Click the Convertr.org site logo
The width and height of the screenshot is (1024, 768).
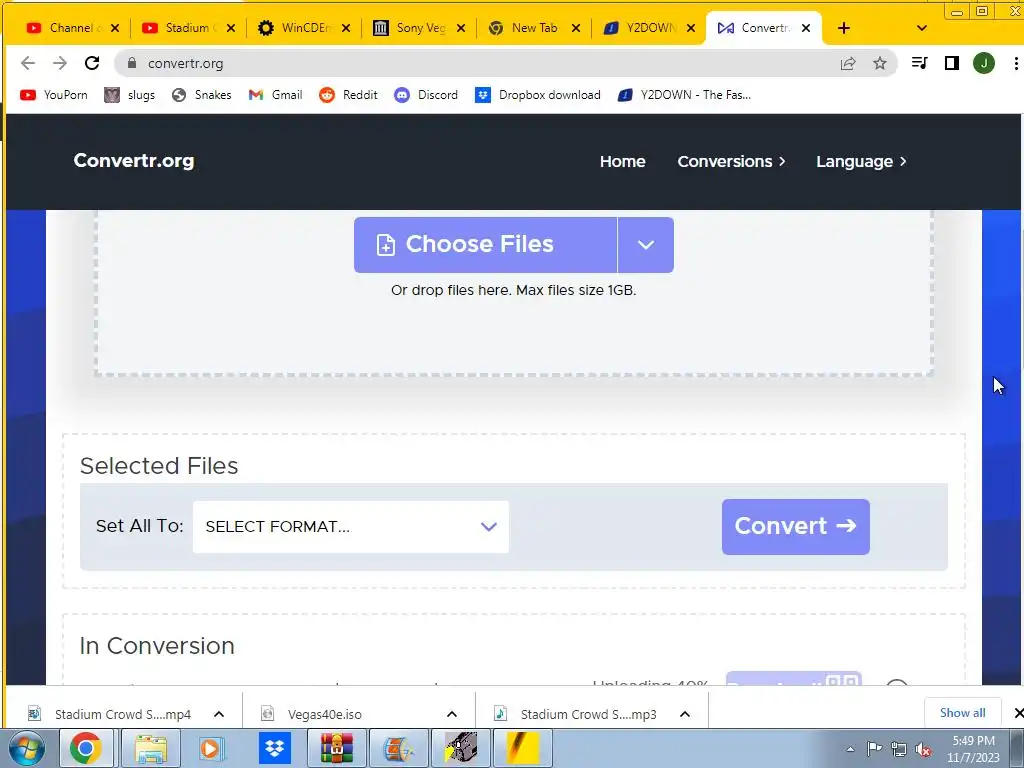134,161
